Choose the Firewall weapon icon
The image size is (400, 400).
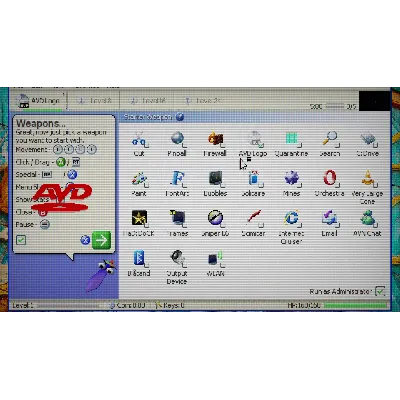215,139
